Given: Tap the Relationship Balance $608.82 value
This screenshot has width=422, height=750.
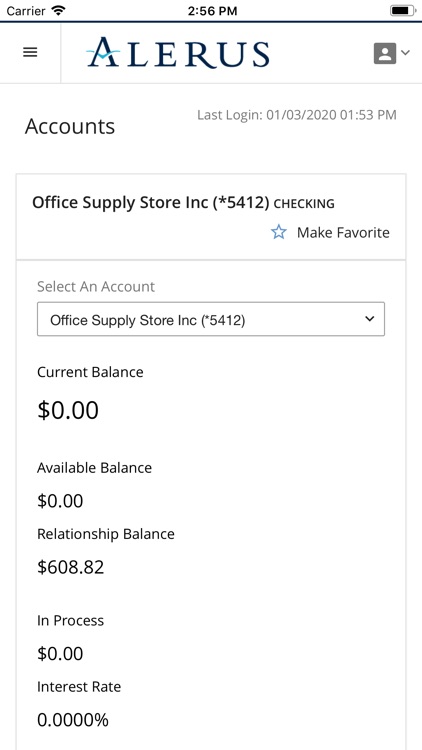Looking at the screenshot, I should 71,567.
